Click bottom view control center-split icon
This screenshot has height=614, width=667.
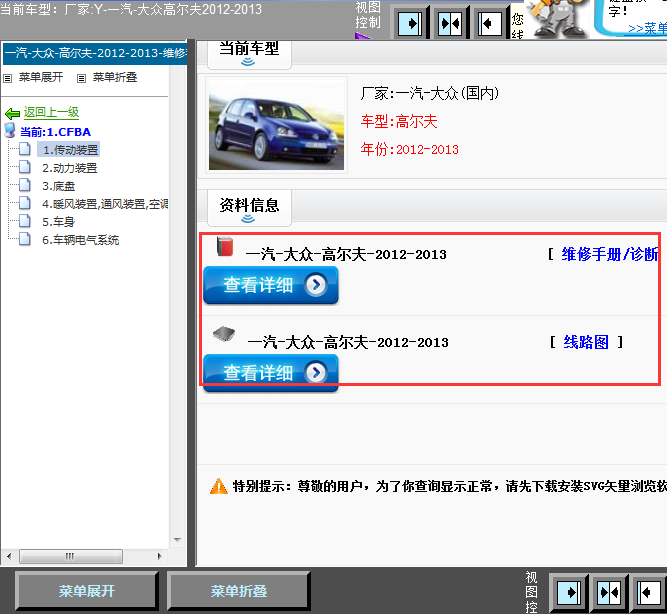[x=608, y=592]
